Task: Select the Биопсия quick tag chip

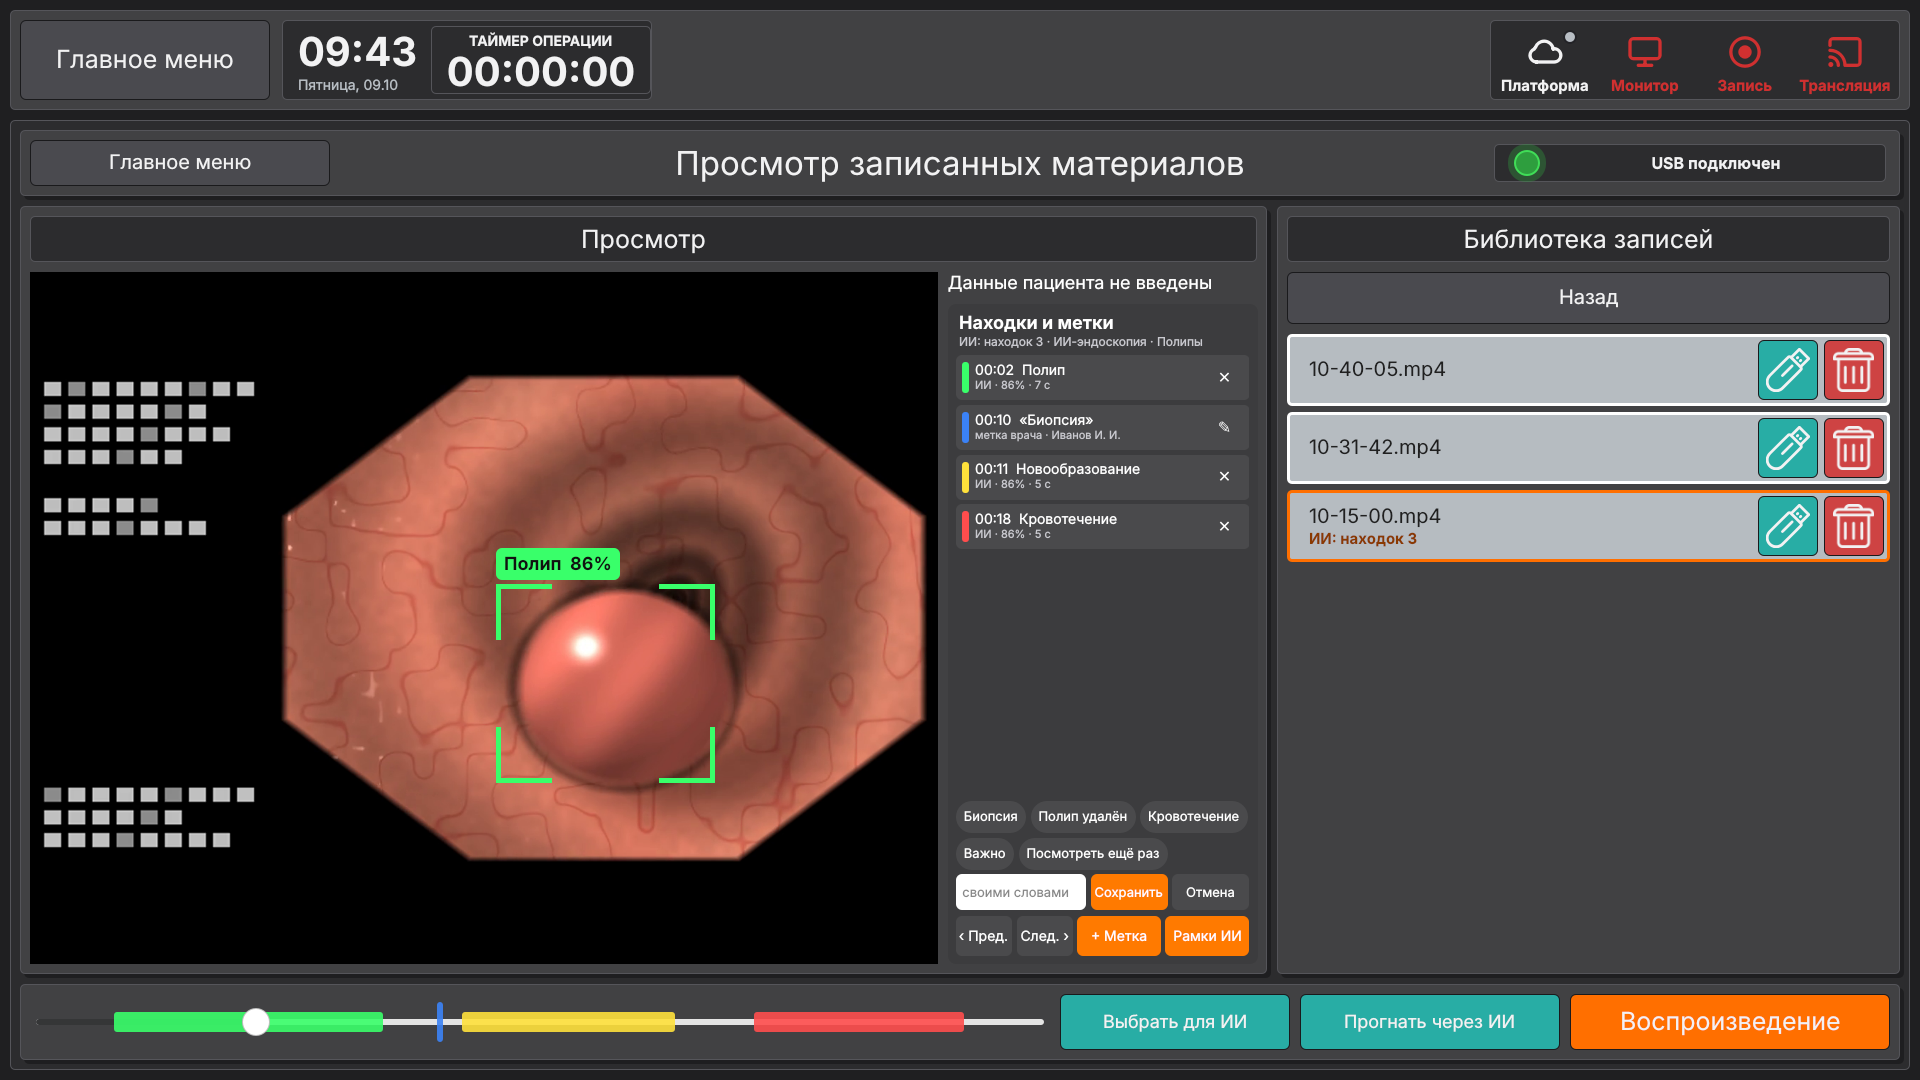Action: [990, 817]
